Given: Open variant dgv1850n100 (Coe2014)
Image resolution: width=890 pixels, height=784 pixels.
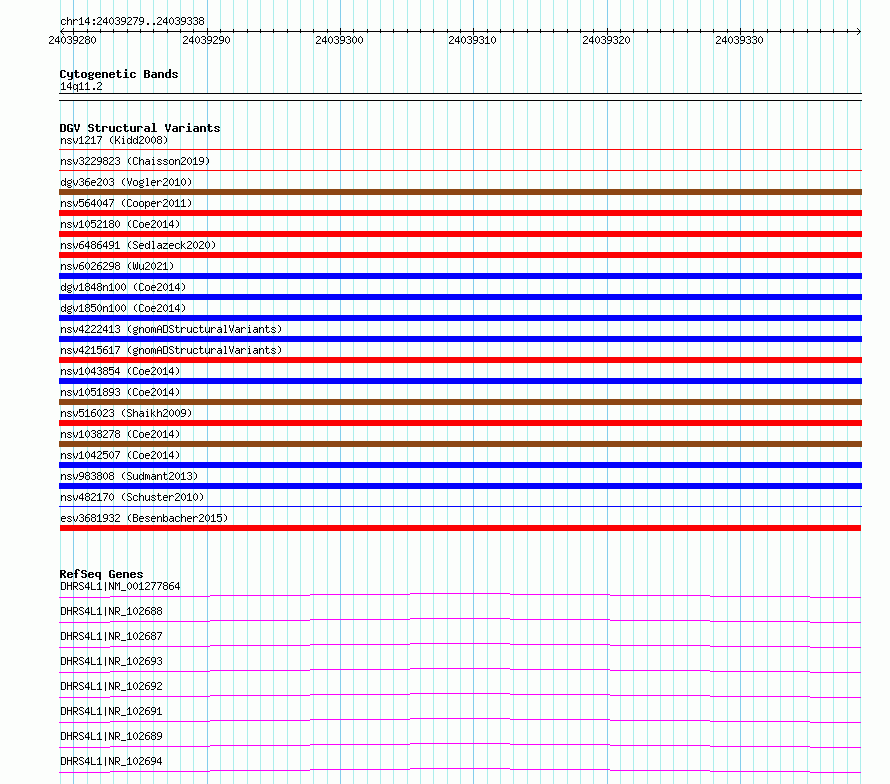Looking at the screenshot, I should 123,308.
